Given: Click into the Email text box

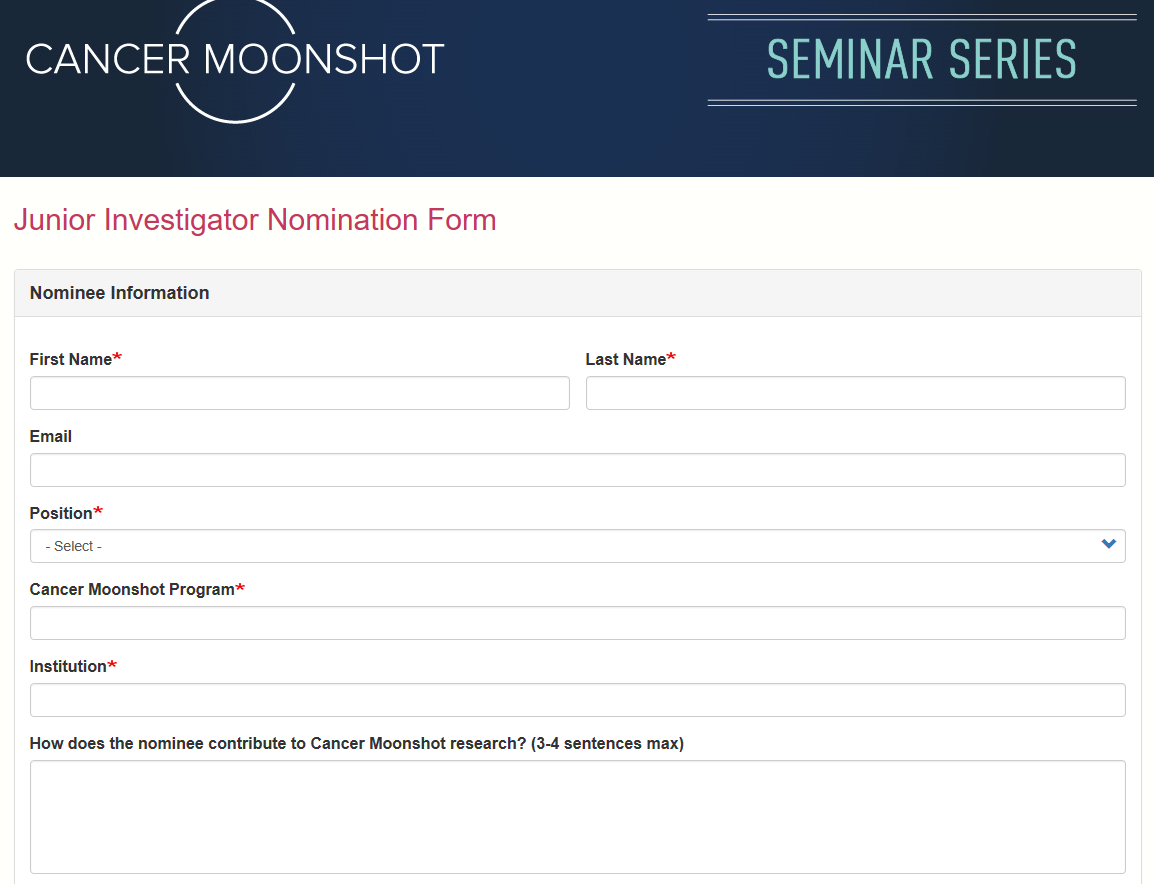Looking at the screenshot, I should 577,470.
